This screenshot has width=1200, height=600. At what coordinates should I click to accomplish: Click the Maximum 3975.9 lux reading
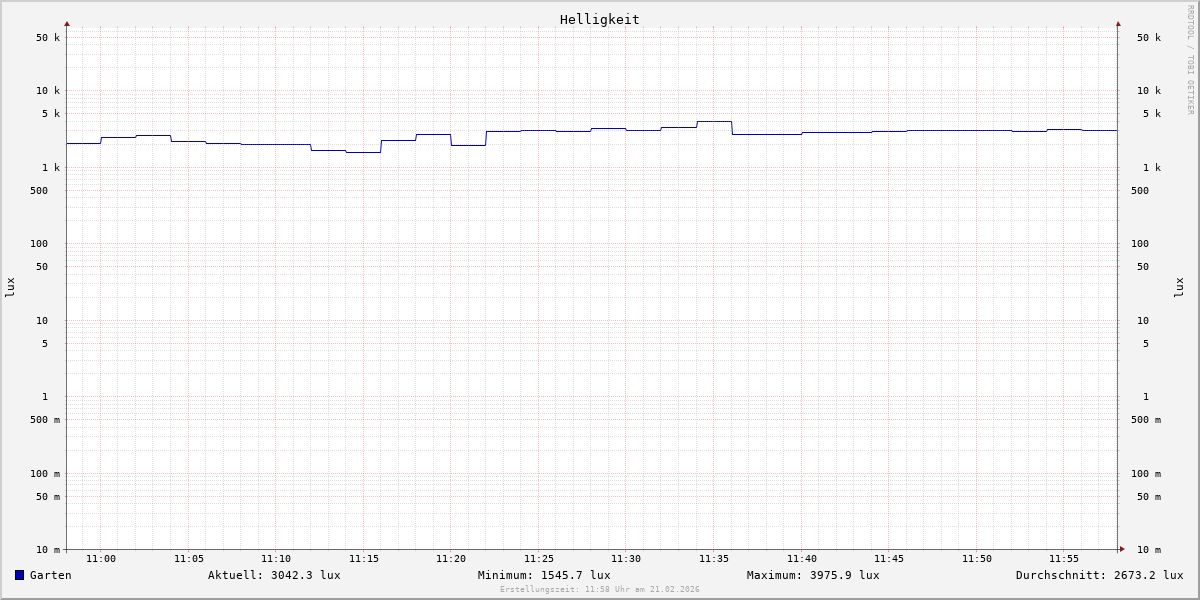click(813, 575)
